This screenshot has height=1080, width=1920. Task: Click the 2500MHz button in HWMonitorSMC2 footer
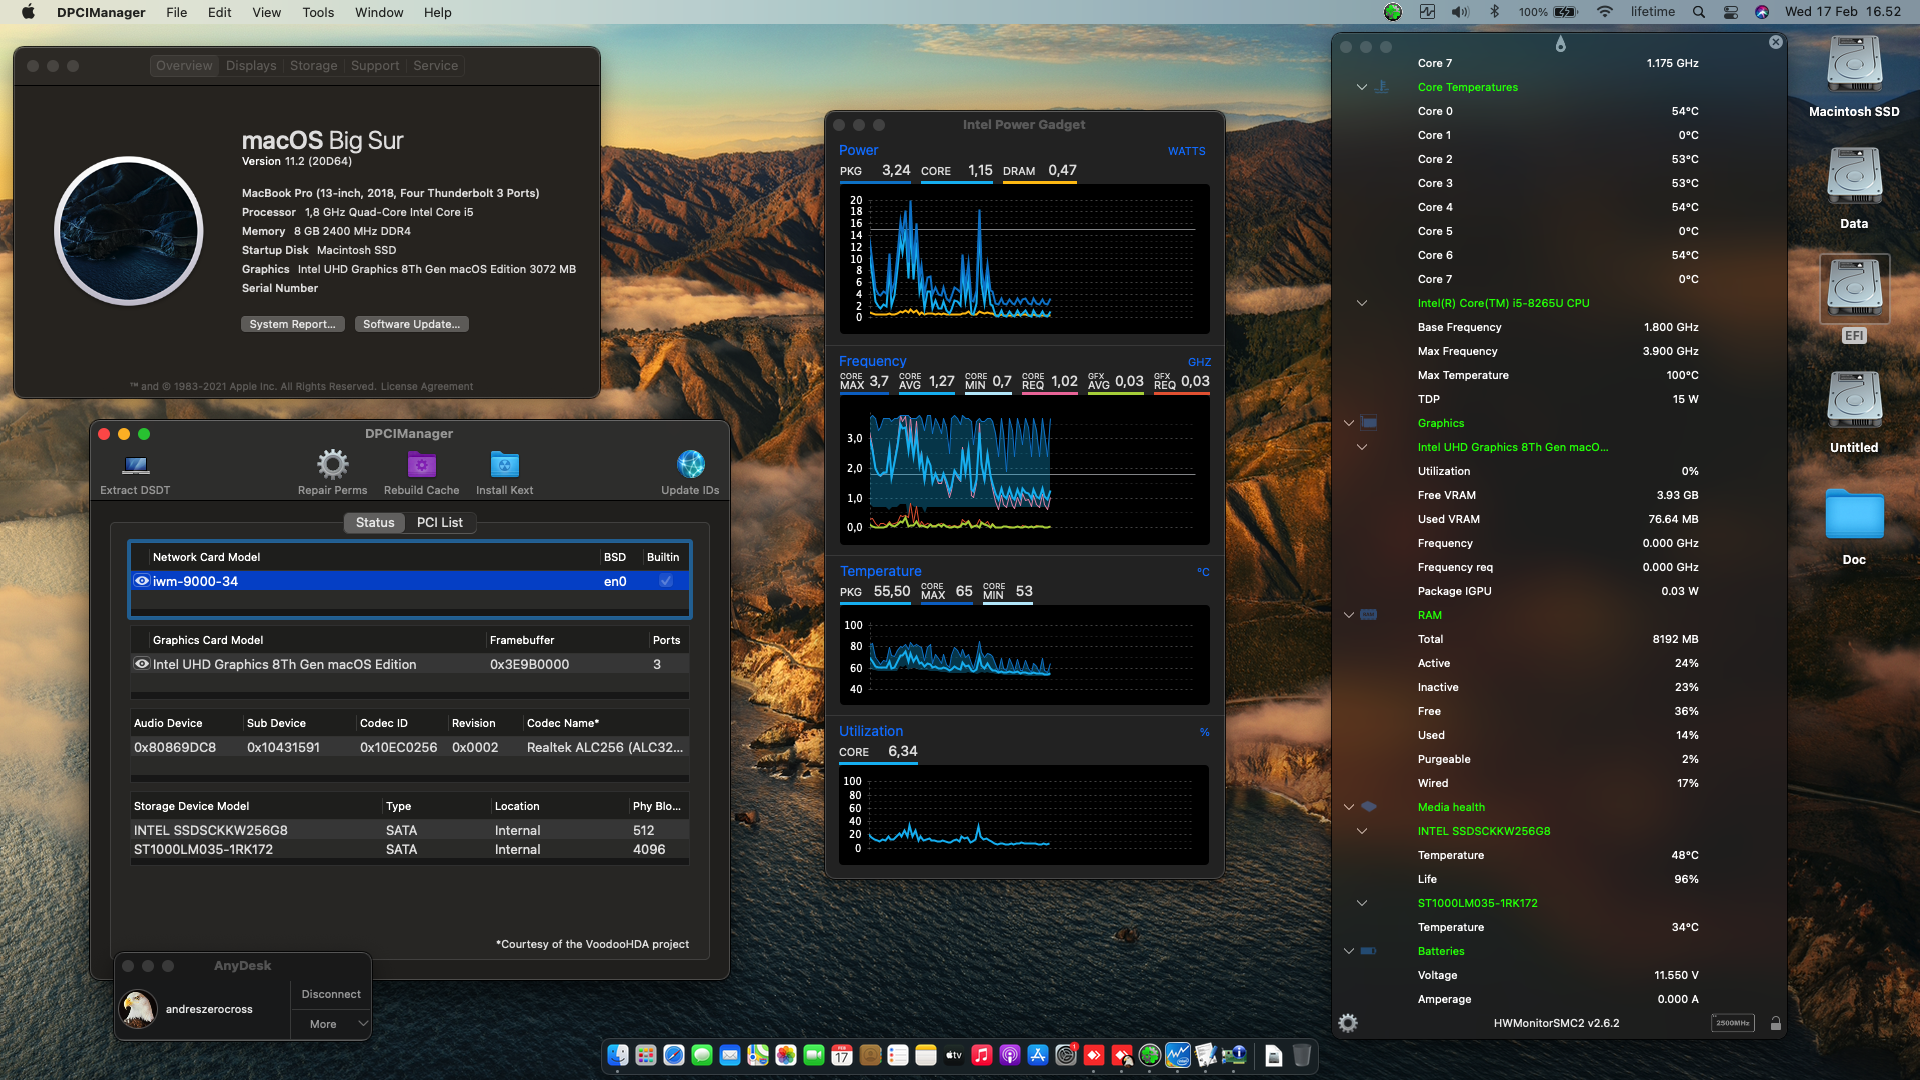[1733, 1023]
